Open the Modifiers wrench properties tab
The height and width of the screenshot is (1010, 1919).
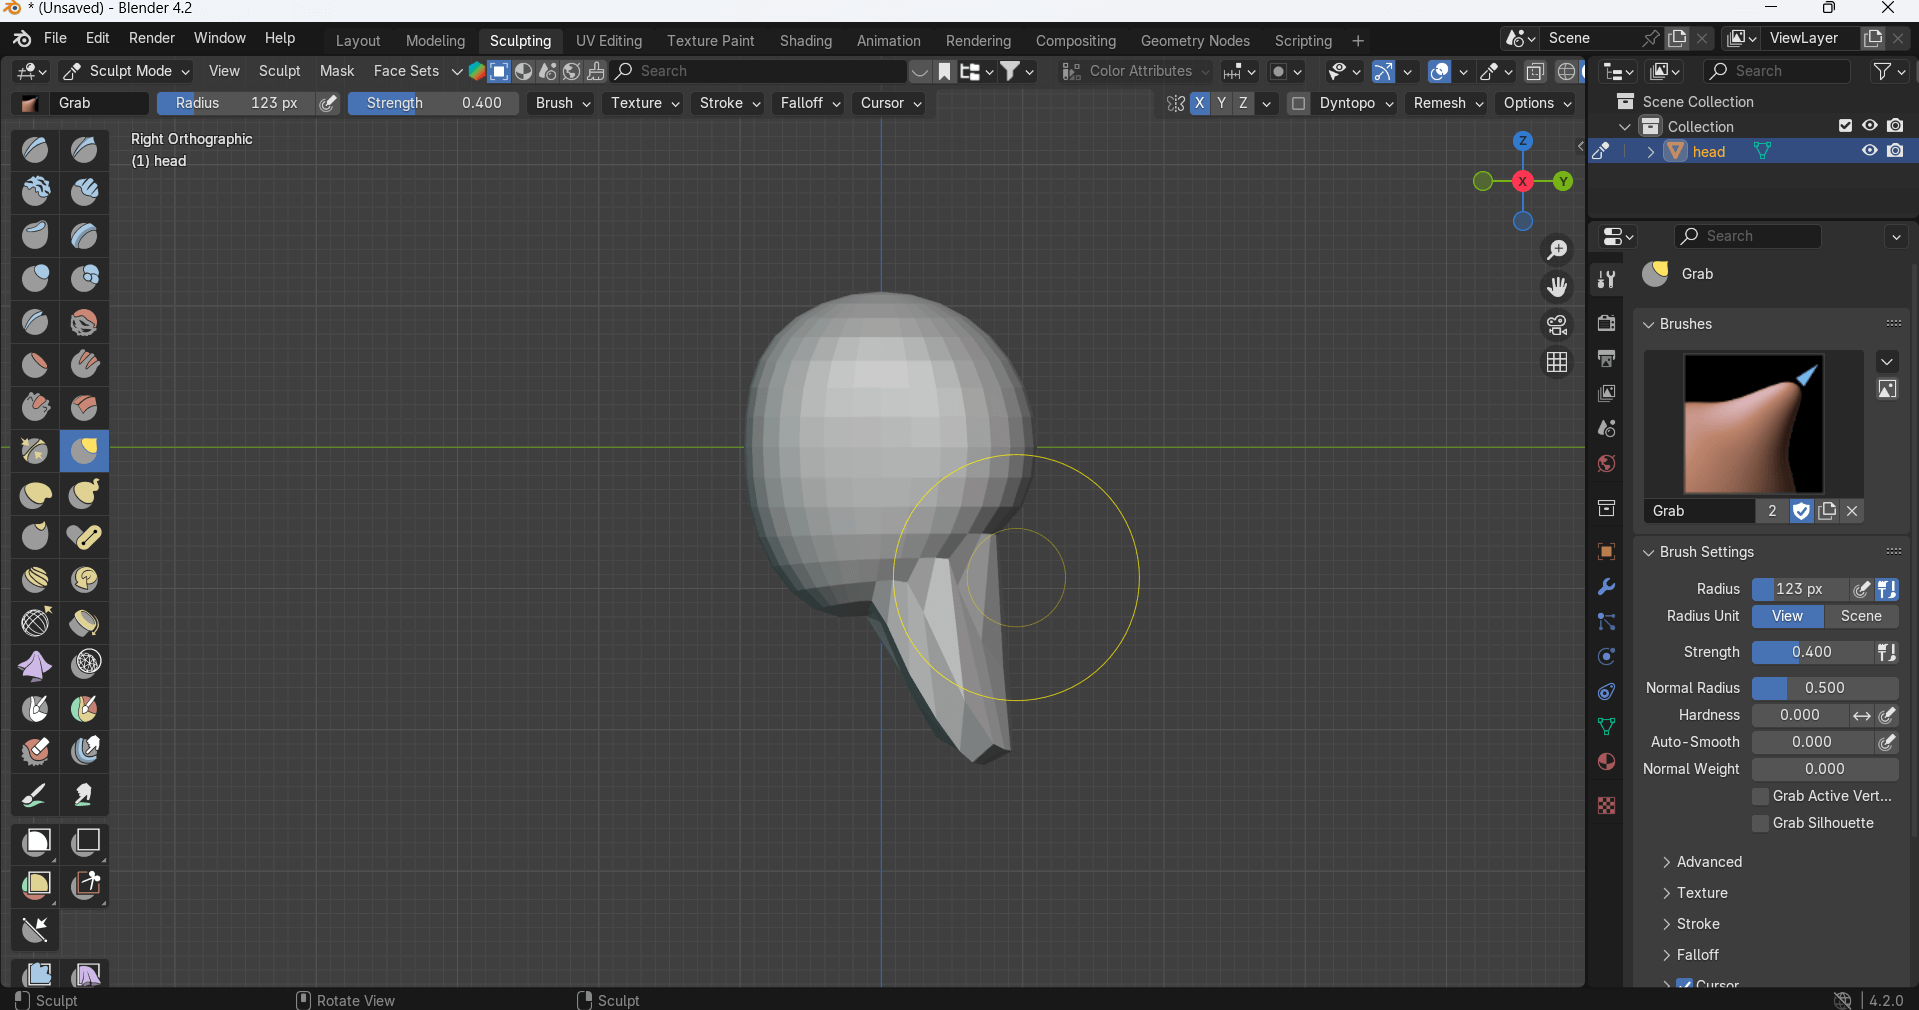point(1606,587)
